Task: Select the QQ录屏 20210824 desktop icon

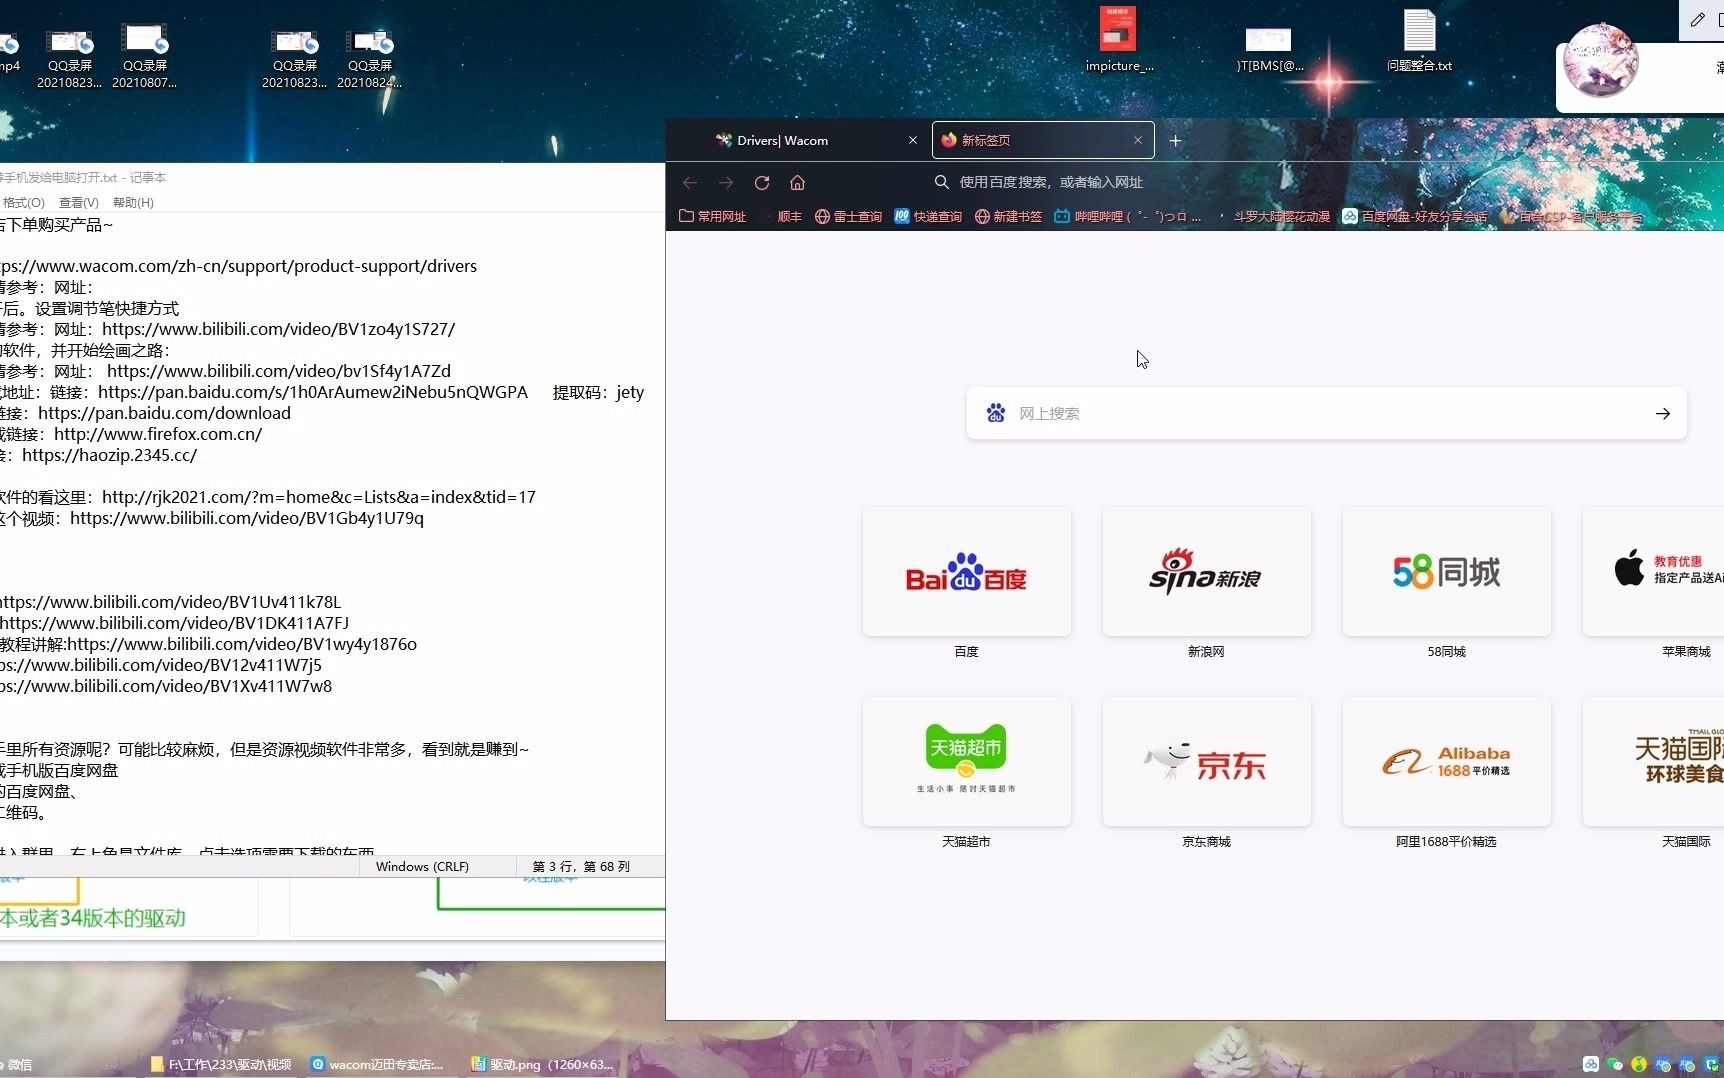Action: 369,57
